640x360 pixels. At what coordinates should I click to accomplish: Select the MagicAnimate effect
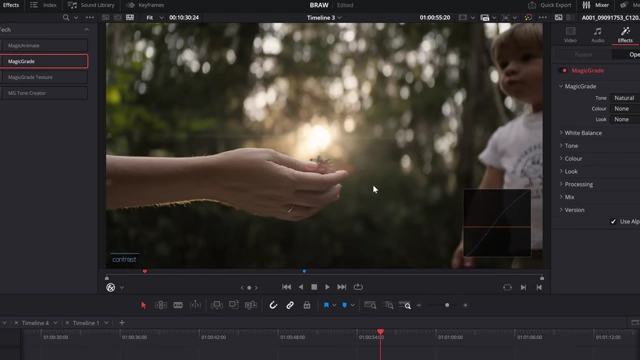(x=44, y=45)
